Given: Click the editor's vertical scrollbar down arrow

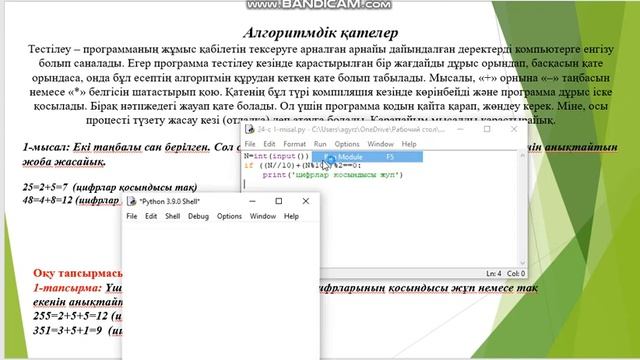Looking at the screenshot, I should 522,263.
